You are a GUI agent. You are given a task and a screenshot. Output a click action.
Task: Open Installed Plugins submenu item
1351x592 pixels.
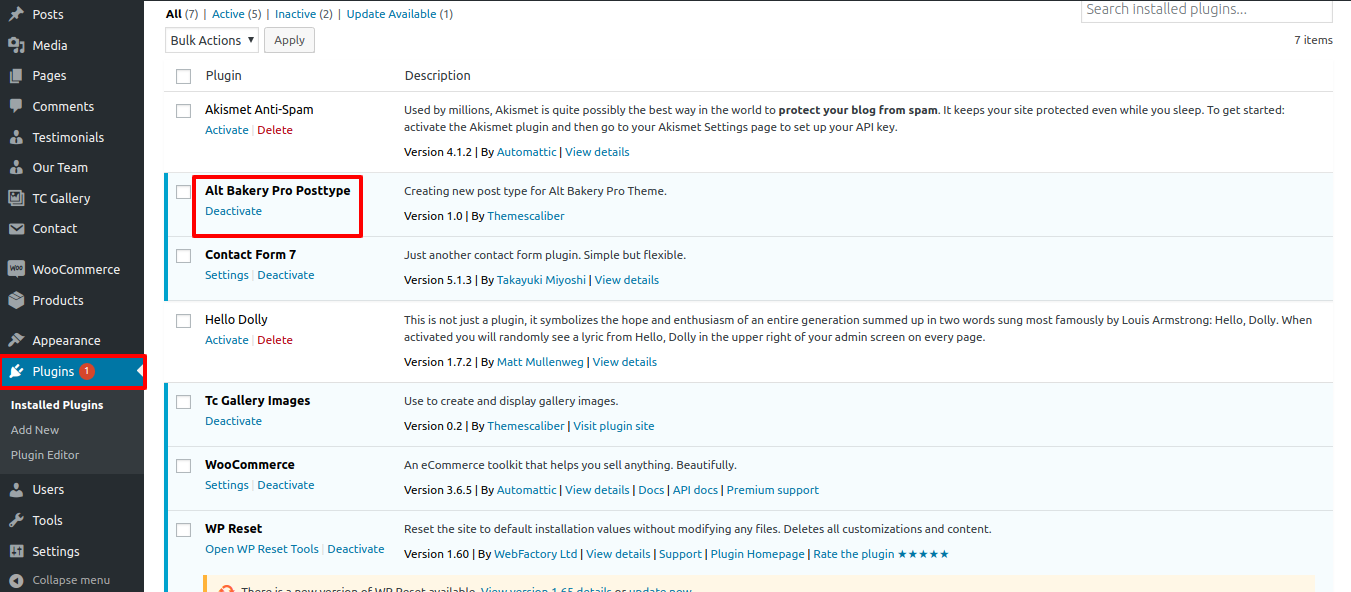[57, 405]
